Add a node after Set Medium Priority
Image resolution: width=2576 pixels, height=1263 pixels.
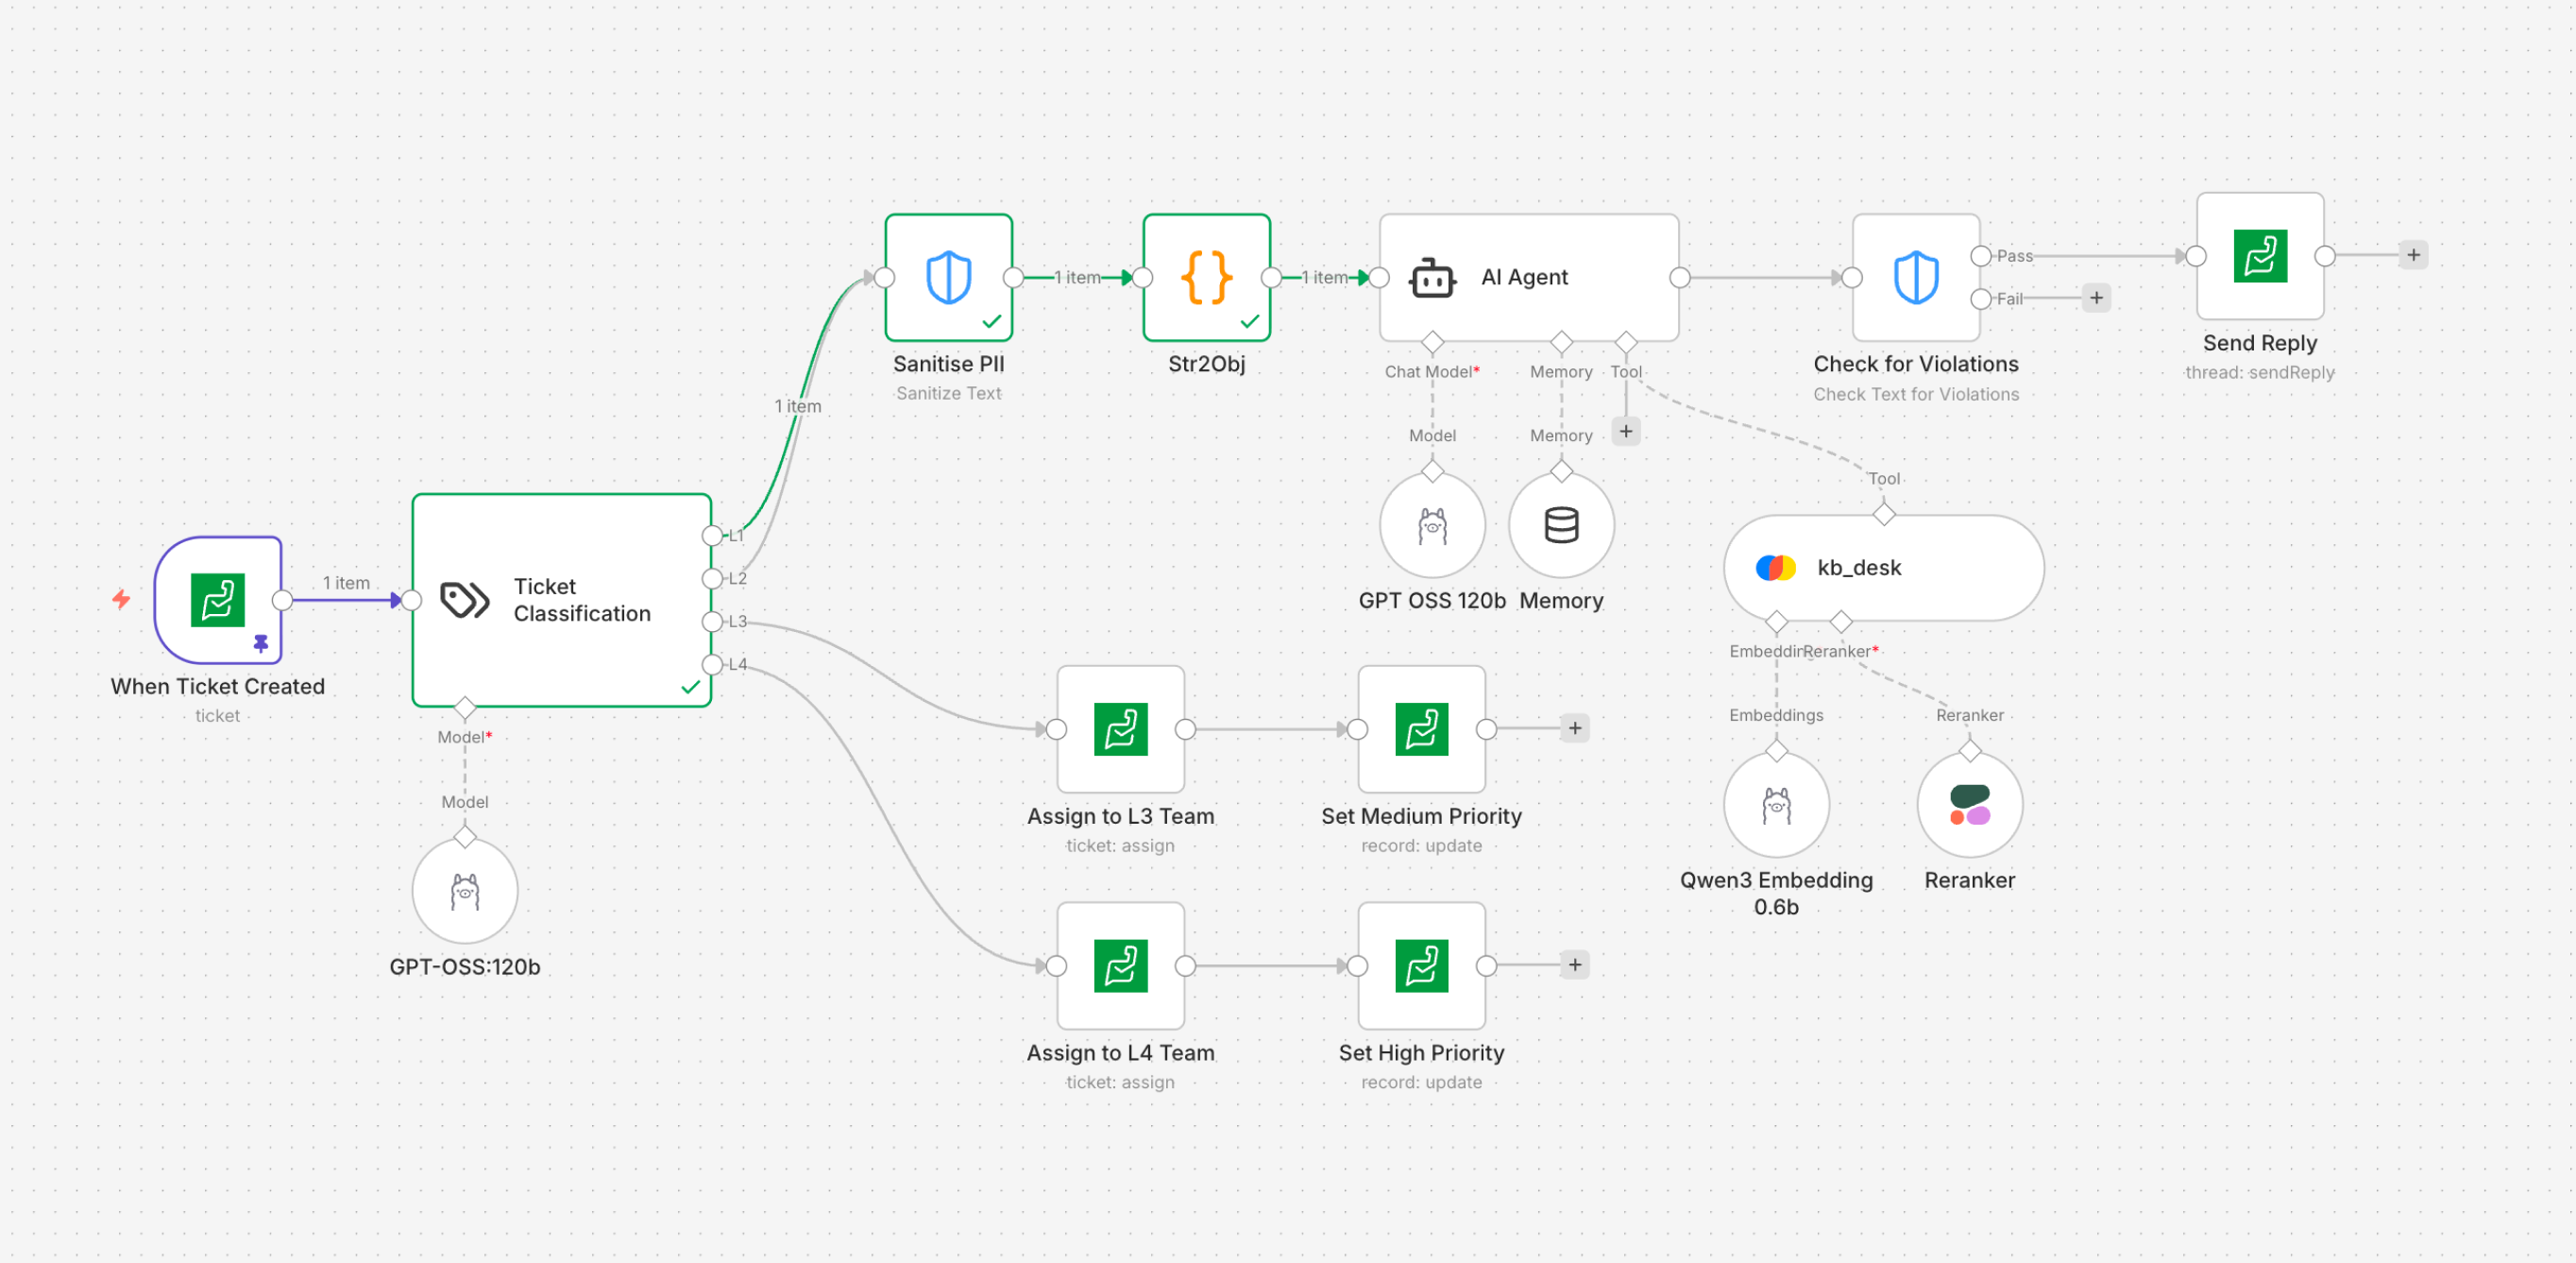point(1576,728)
